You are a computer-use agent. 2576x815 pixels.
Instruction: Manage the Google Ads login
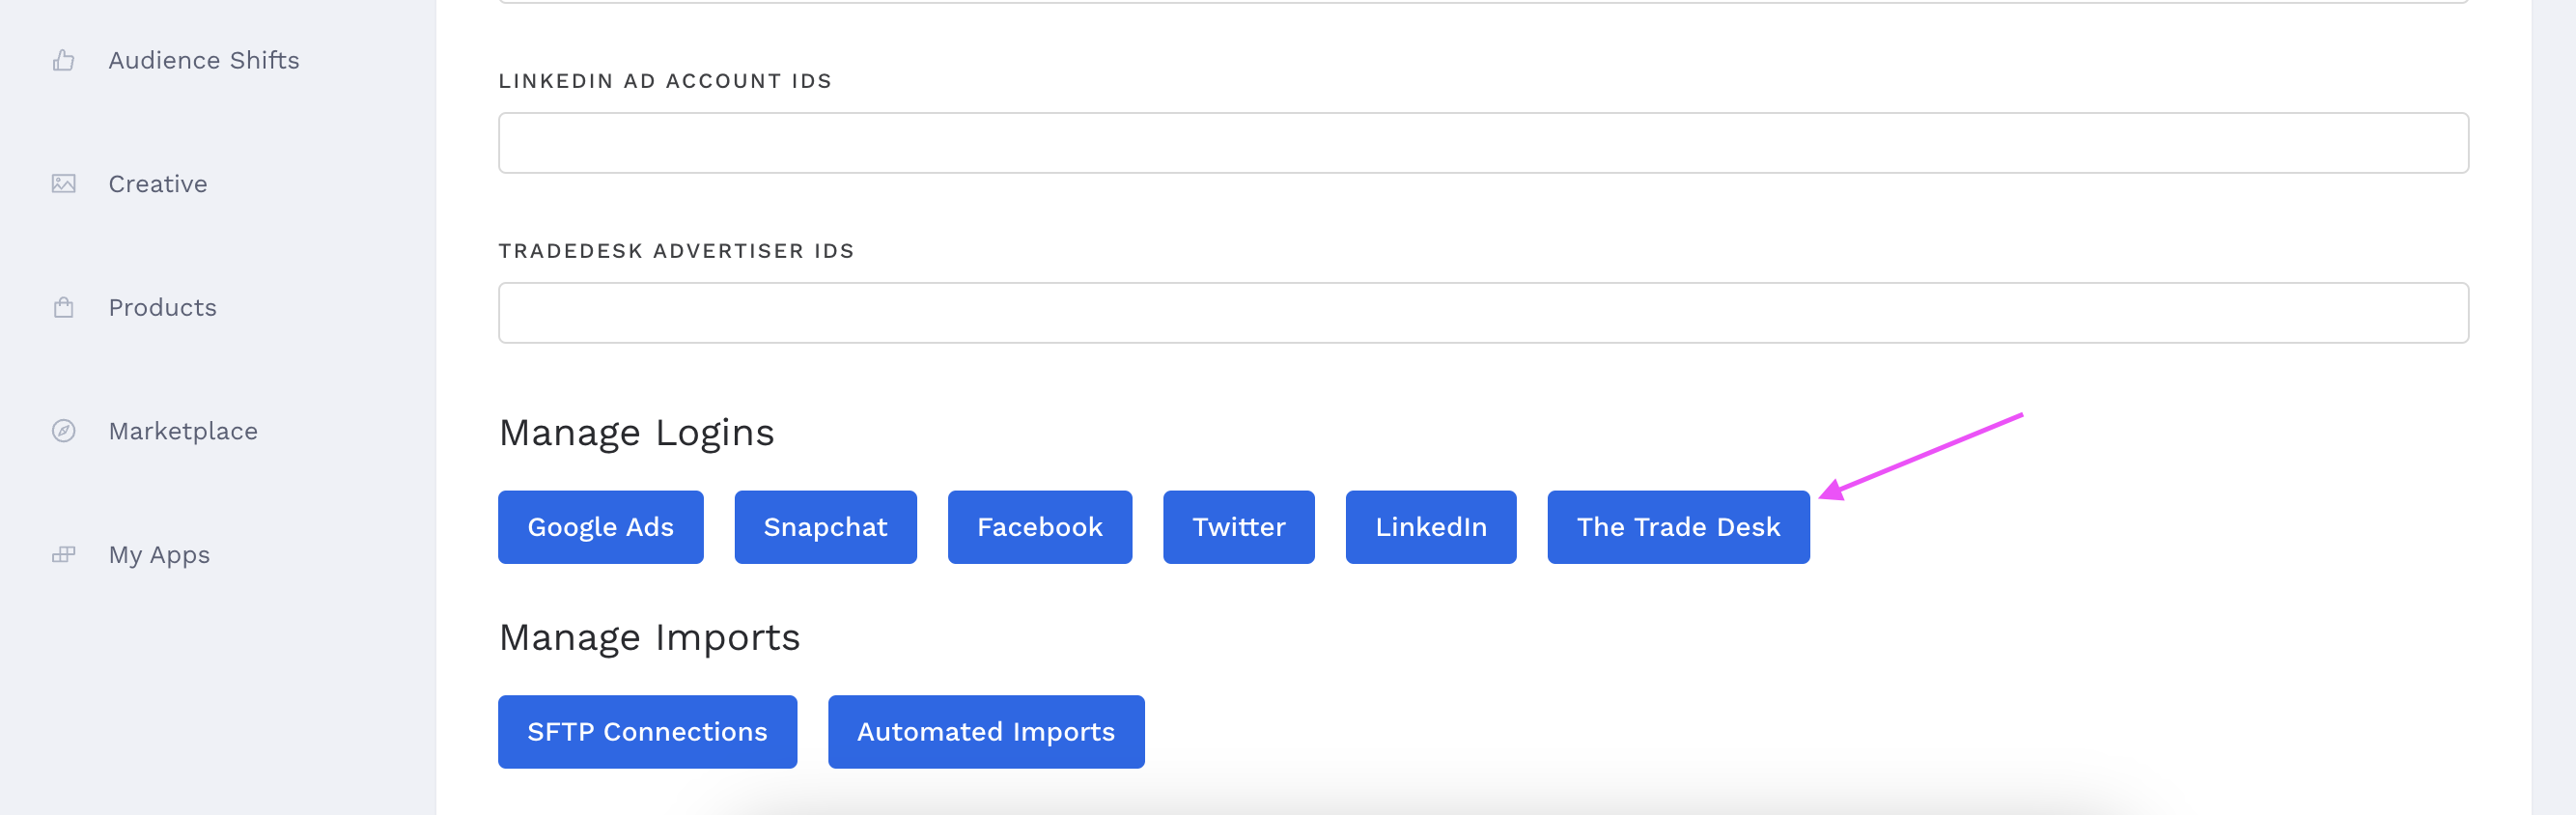click(x=600, y=527)
